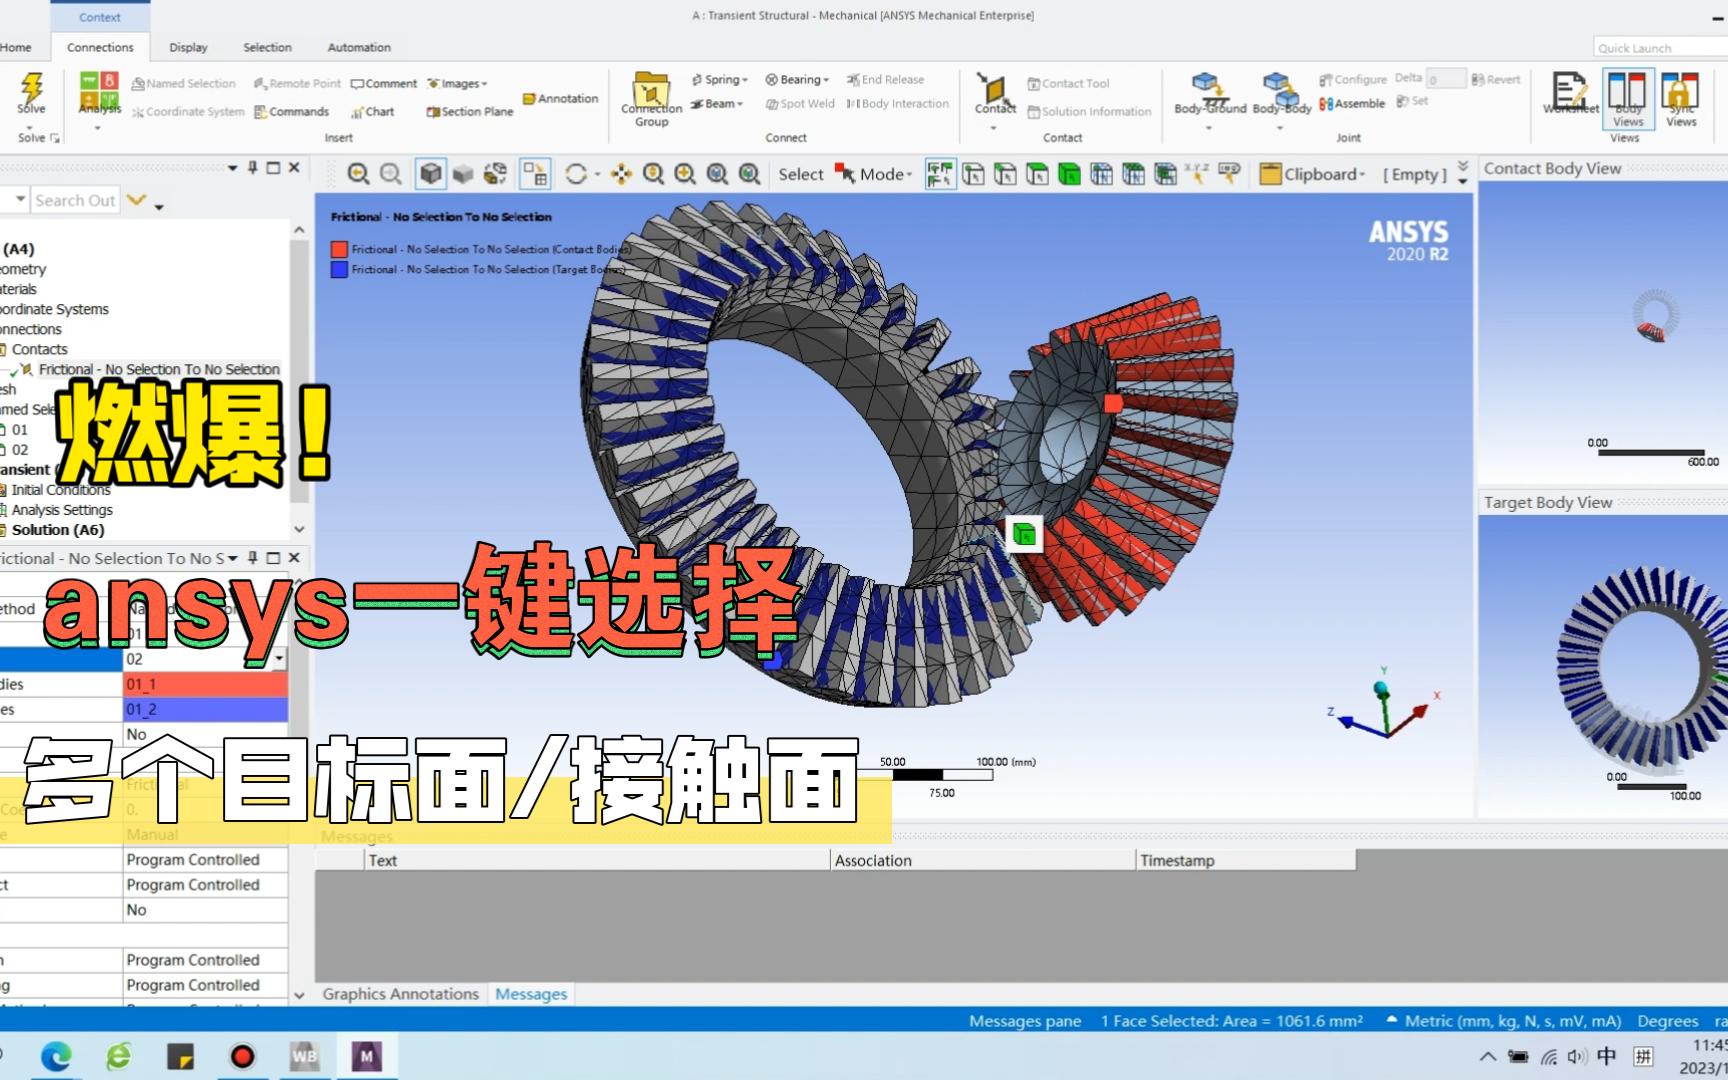The image size is (1728, 1080).
Task: Insert a Coordinate System
Action: click(188, 111)
